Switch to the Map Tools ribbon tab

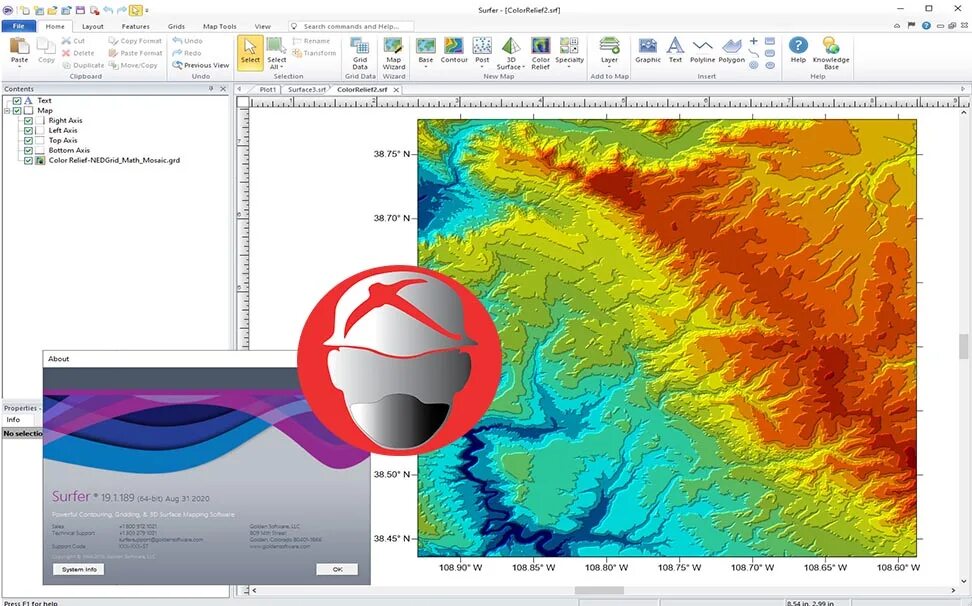[x=220, y=27]
